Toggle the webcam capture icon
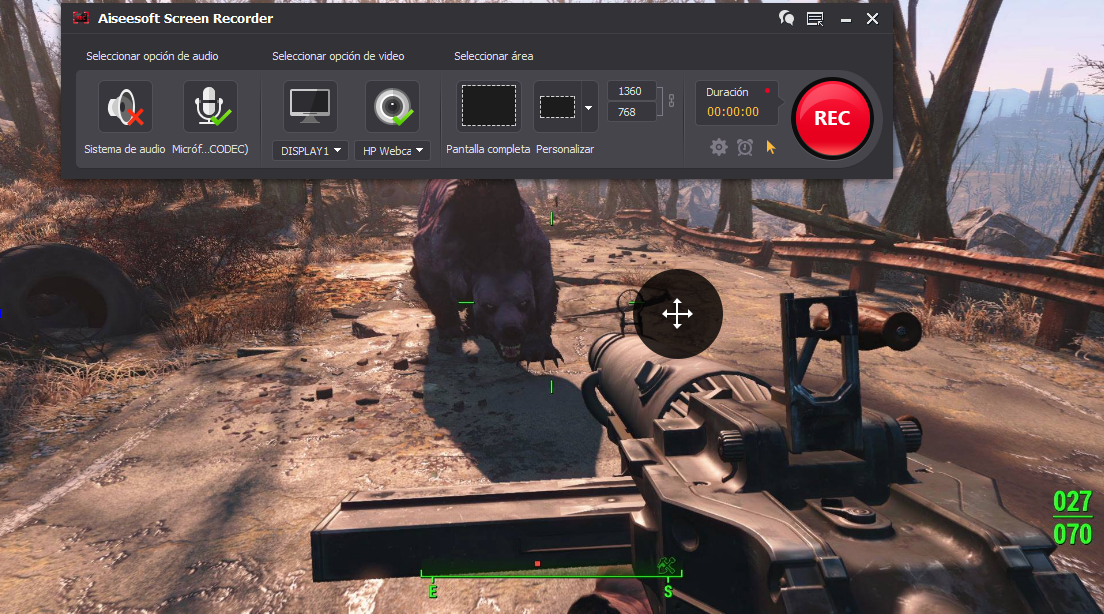Screen dimensions: 1104x614 [393, 107]
